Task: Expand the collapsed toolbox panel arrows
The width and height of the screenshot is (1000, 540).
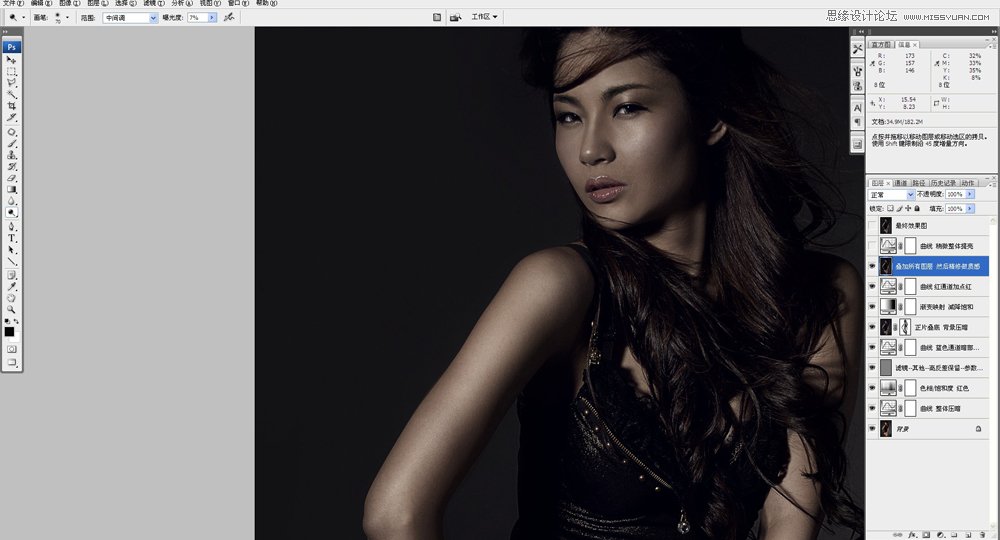Action: [x=5, y=31]
